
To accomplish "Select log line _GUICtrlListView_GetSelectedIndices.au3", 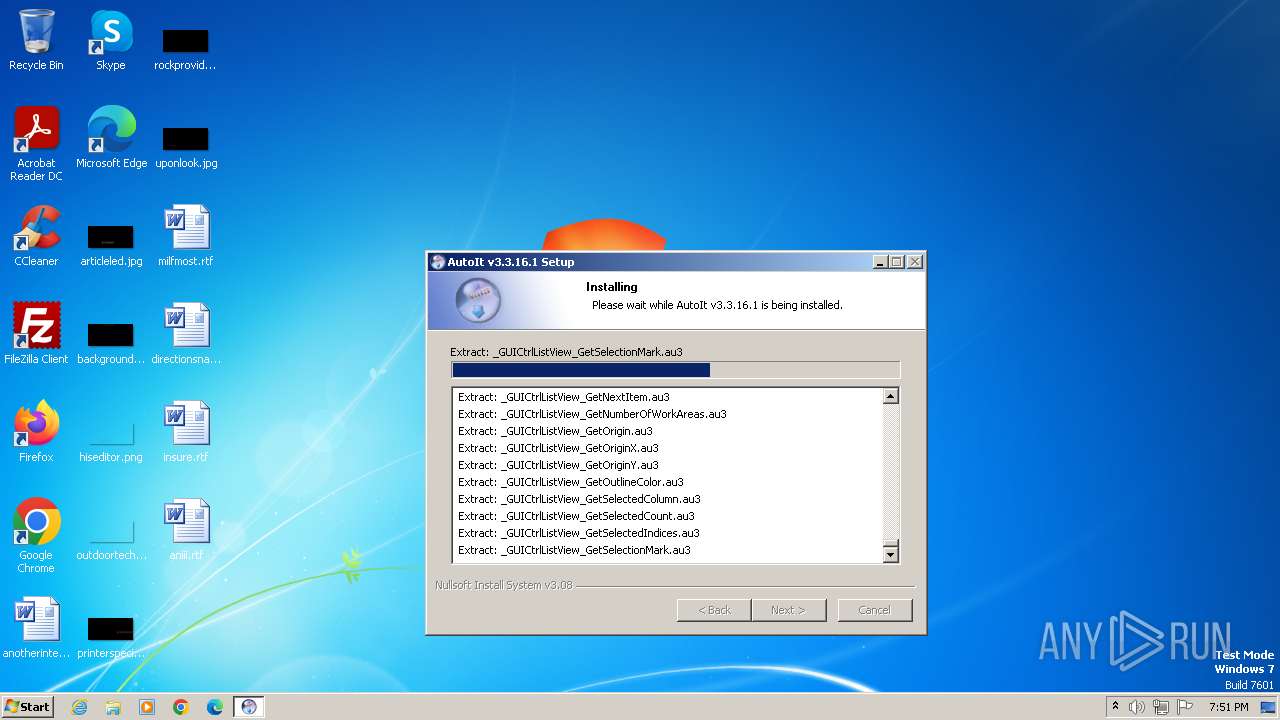I will [579, 533].
